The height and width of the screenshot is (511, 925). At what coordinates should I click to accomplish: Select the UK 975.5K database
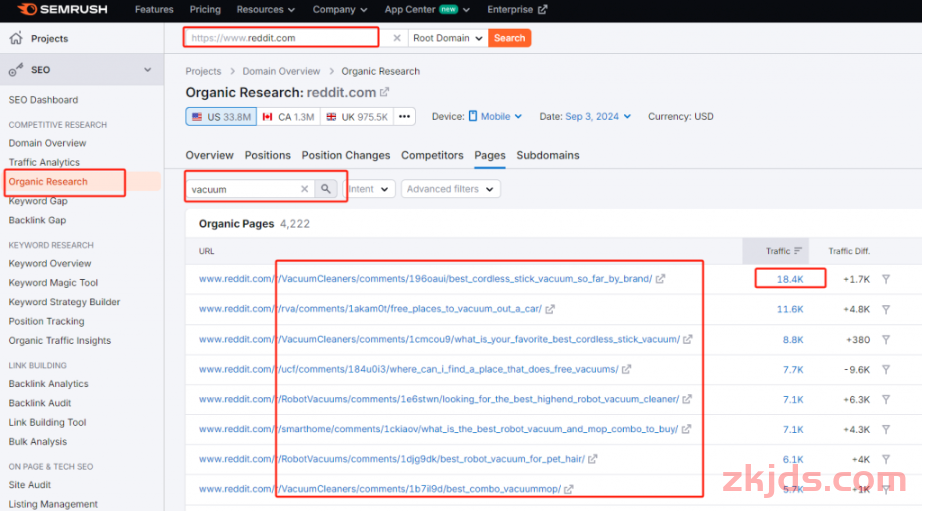pos(357,117)
